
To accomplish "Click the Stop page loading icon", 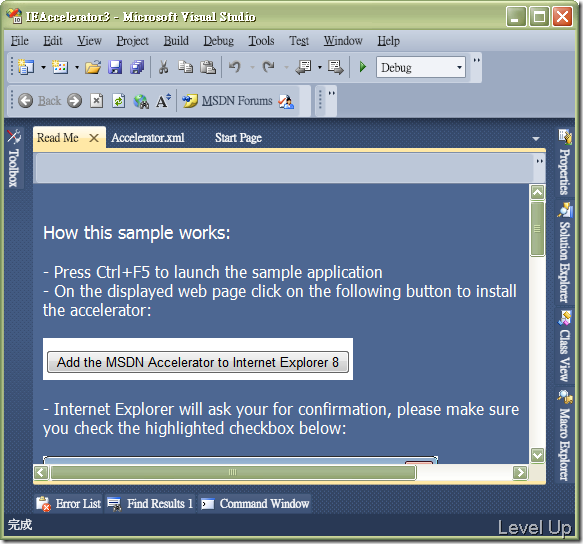I will pos(96,101).
